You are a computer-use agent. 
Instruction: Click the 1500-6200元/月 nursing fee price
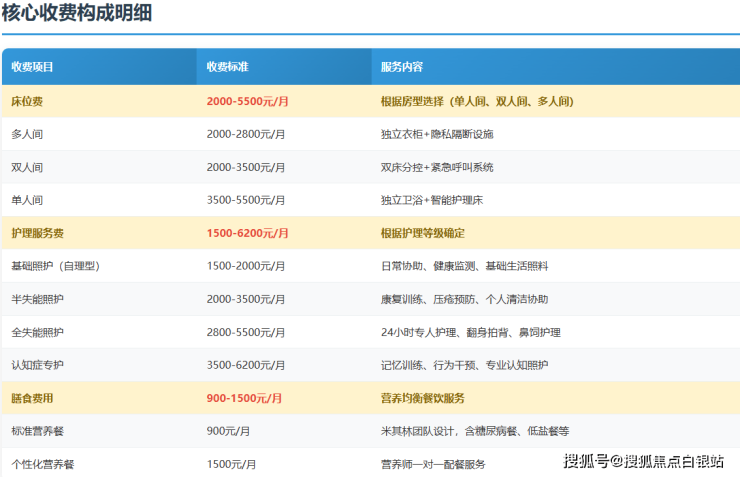247,233
